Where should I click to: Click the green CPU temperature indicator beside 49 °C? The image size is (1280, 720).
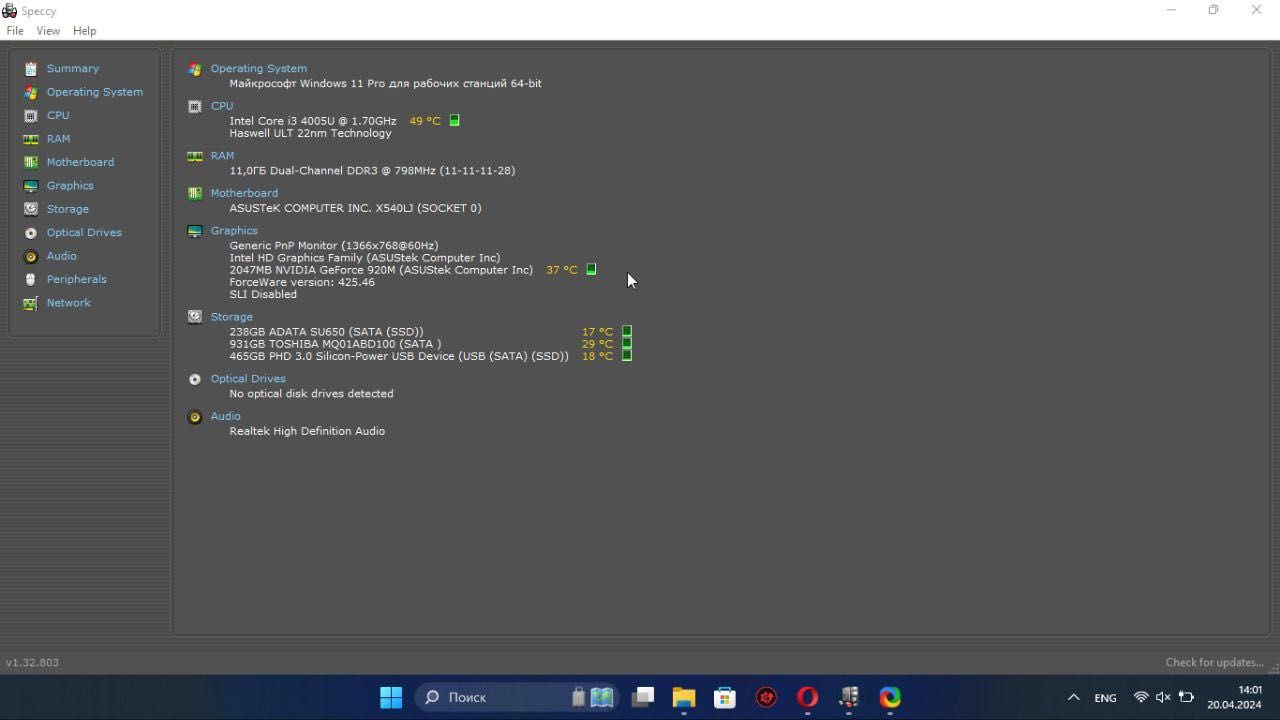(454, 120)
